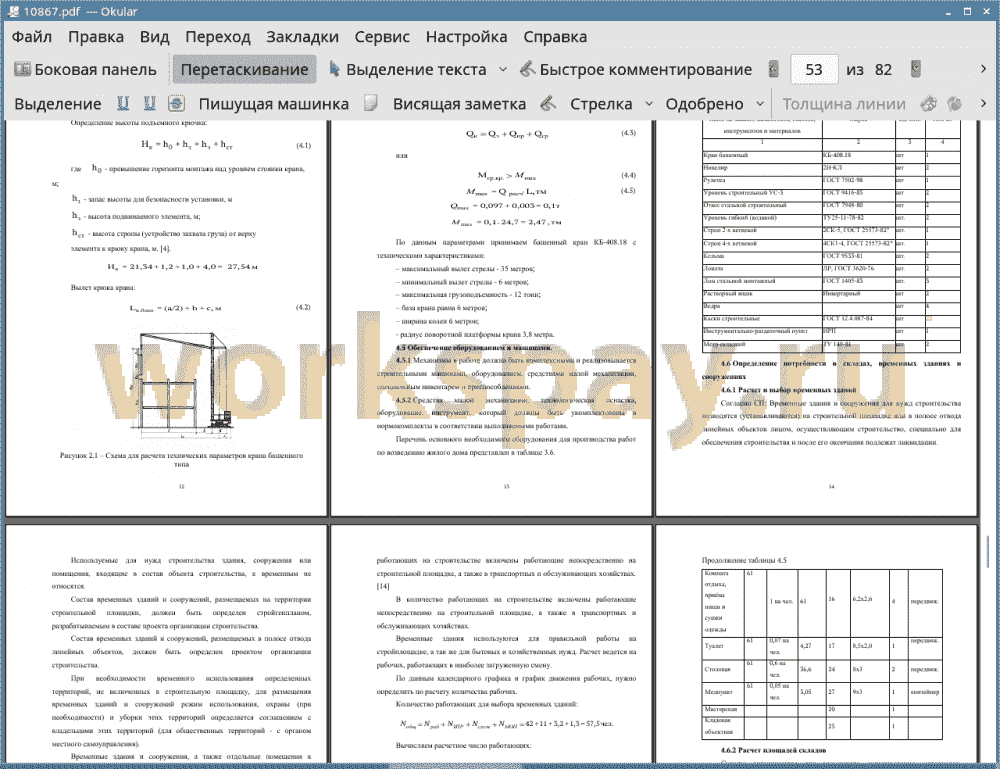The width and height of the screenshot is (1000, 769).
Task: Click the pencil icon beside Стрелка
Action: (548, 103)
